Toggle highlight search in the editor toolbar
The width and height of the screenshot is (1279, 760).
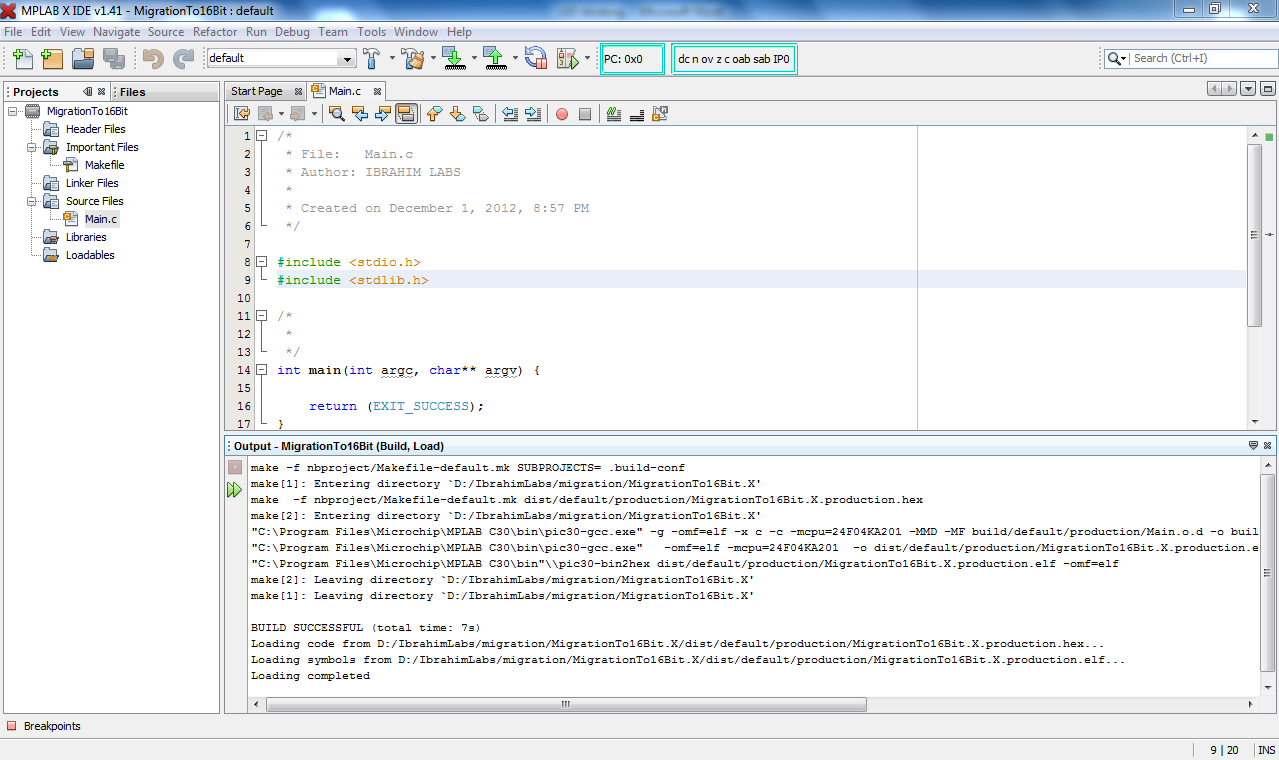tap(404, 113)
